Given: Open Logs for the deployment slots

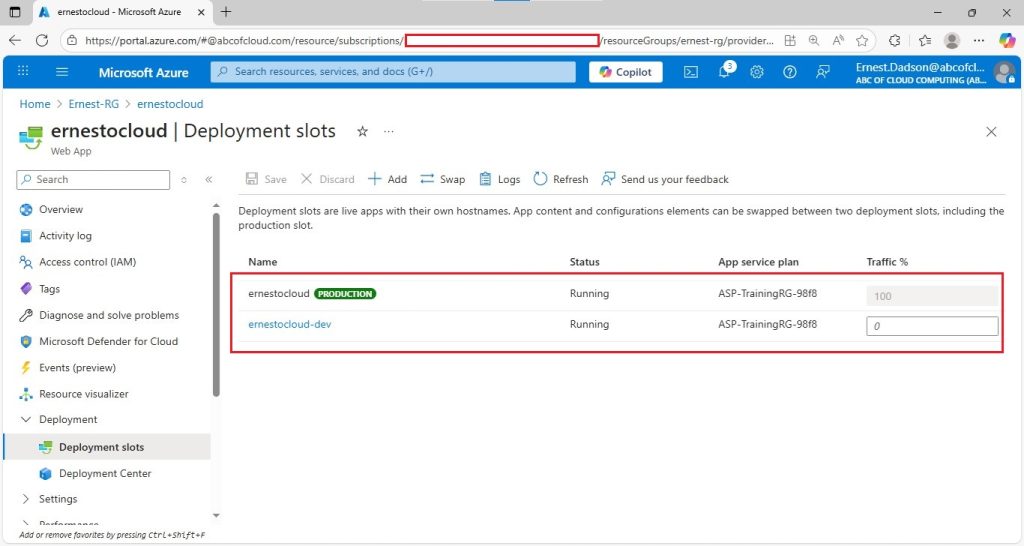Looking at the screenshot, I should tap(500, 179).
